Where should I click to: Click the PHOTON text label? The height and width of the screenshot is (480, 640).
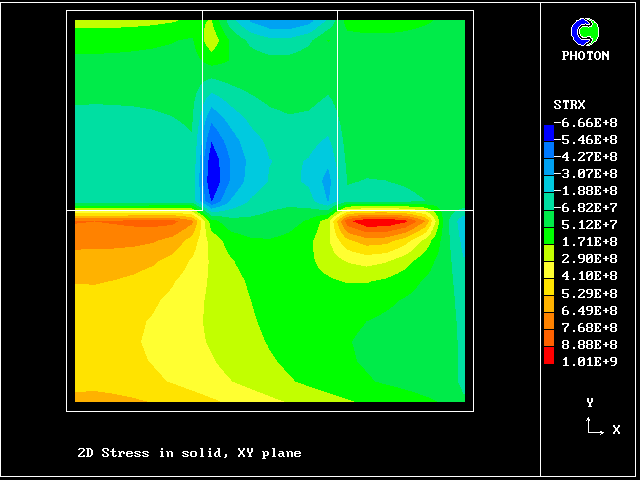(585, 56)
